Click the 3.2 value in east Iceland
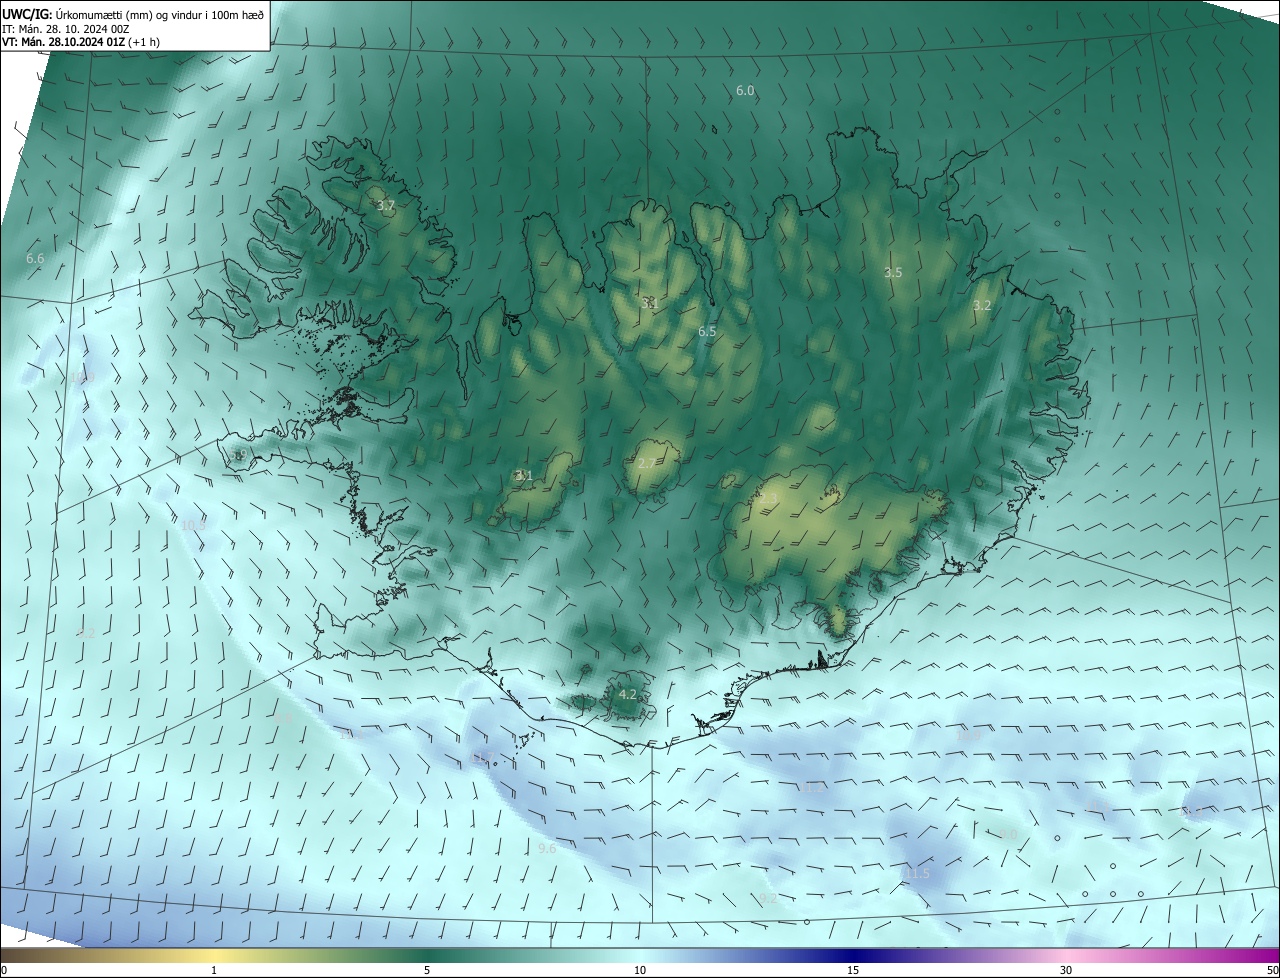 (982, 306)
